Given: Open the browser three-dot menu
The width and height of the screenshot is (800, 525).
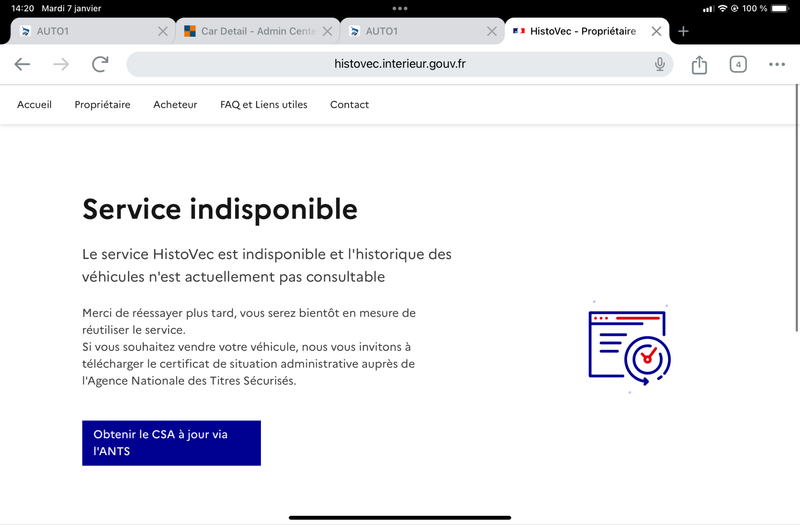Looking at the screenshot, I should 777,64.
